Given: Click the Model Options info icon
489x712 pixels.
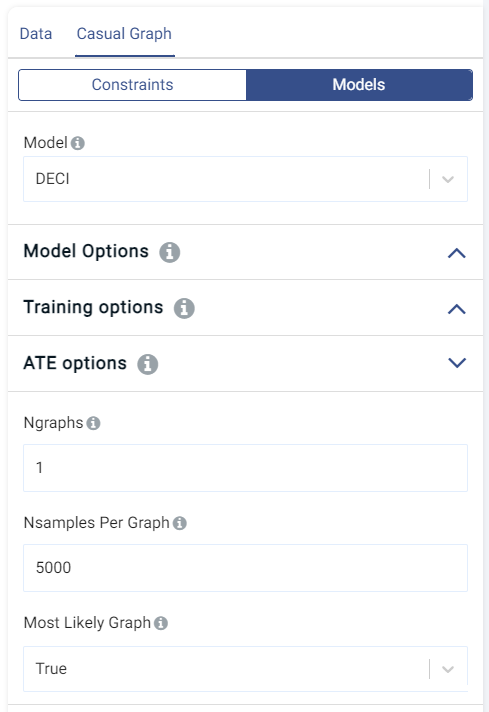Looking at the screenshot, I should coord(169,252).
